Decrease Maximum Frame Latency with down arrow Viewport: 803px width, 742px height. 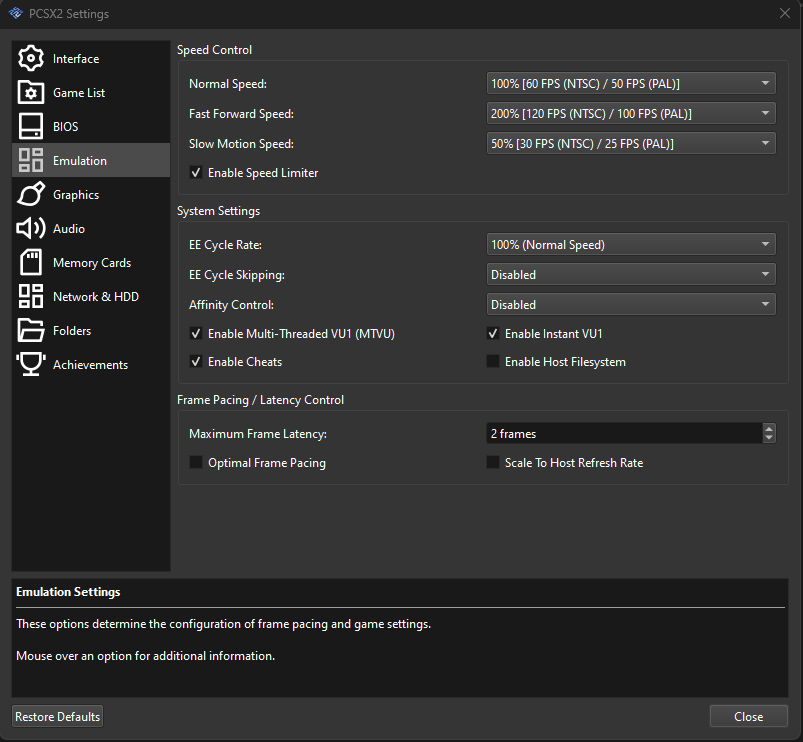(769, 438)
